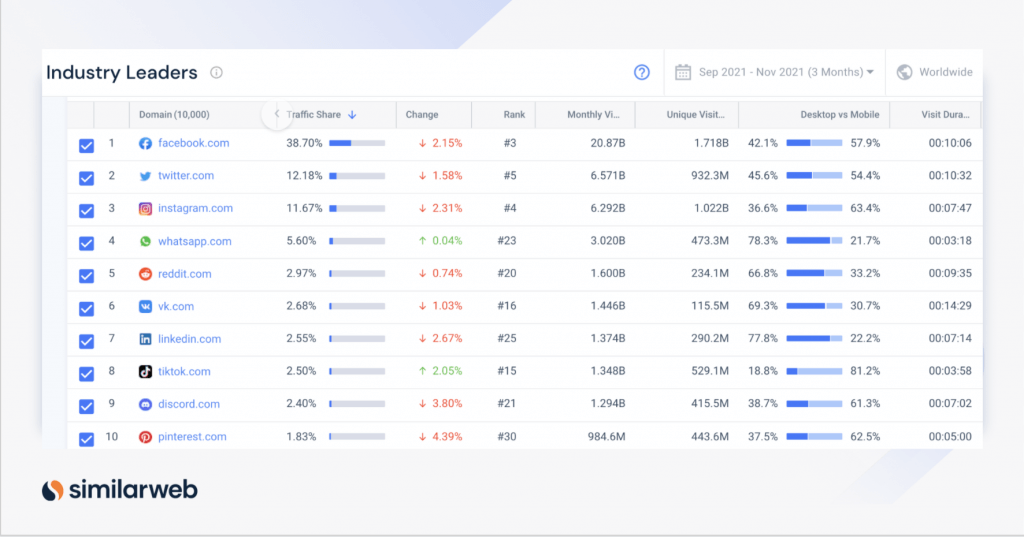
Task: Click the Reddit favicon icon
Action: pyautogui.click(x=145, y=274)
